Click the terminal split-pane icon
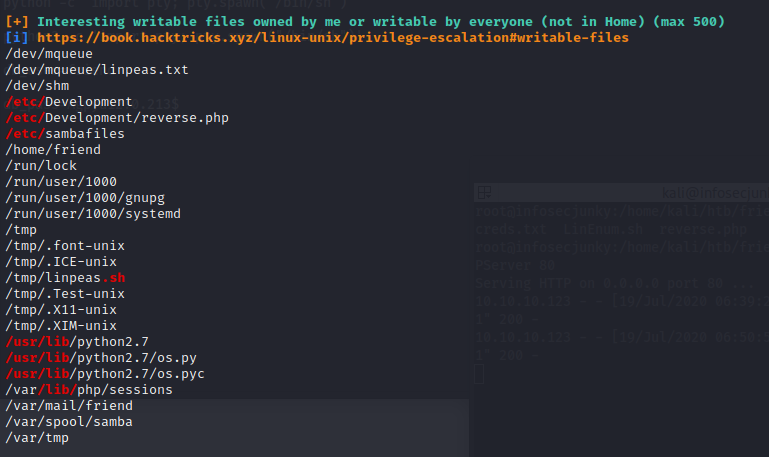 point(485,193)
